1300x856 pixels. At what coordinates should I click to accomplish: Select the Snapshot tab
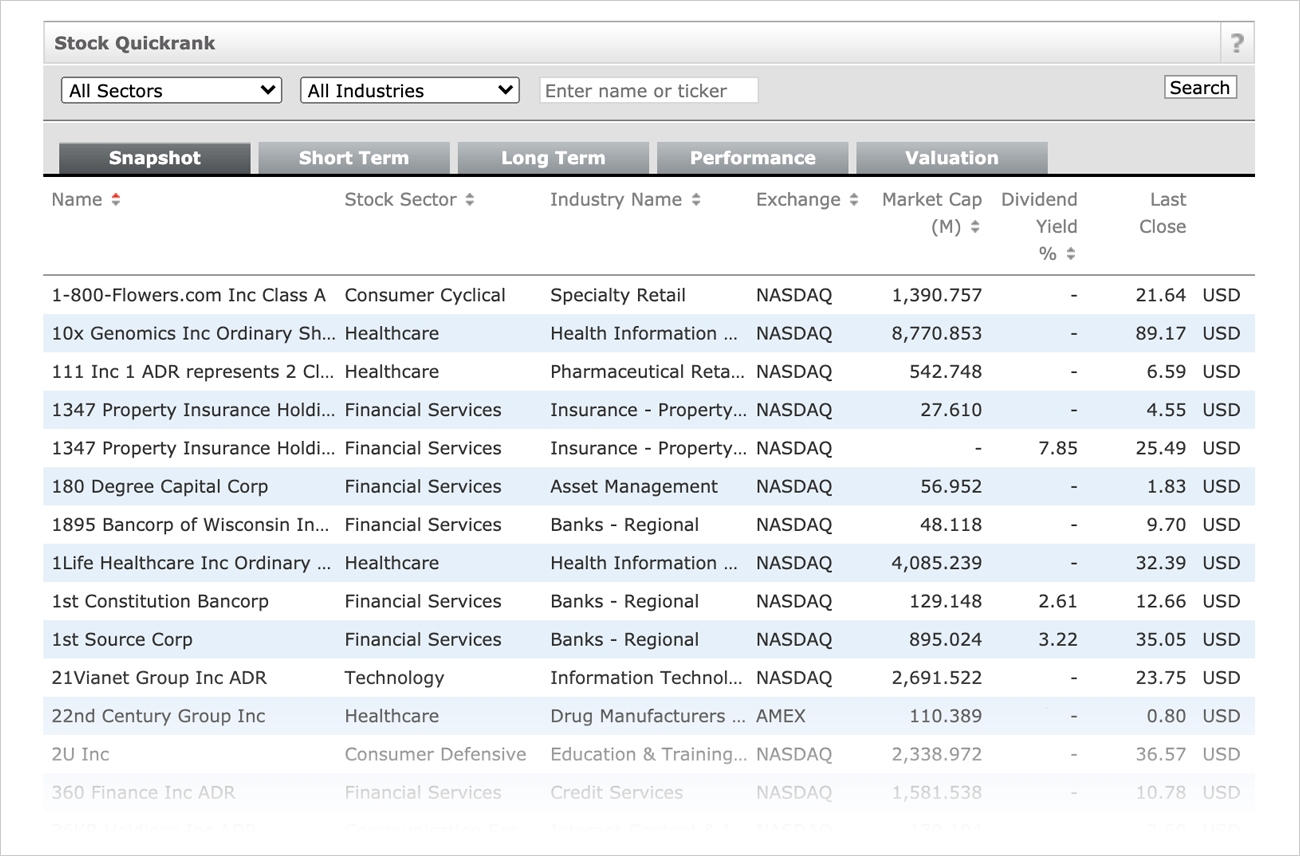[155, 158]
